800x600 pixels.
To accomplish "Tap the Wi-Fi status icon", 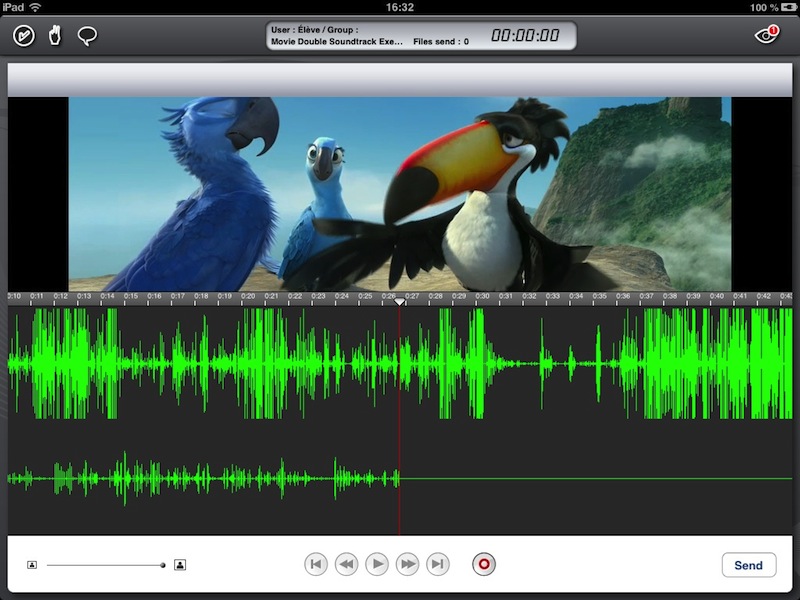I will [35, 7].
